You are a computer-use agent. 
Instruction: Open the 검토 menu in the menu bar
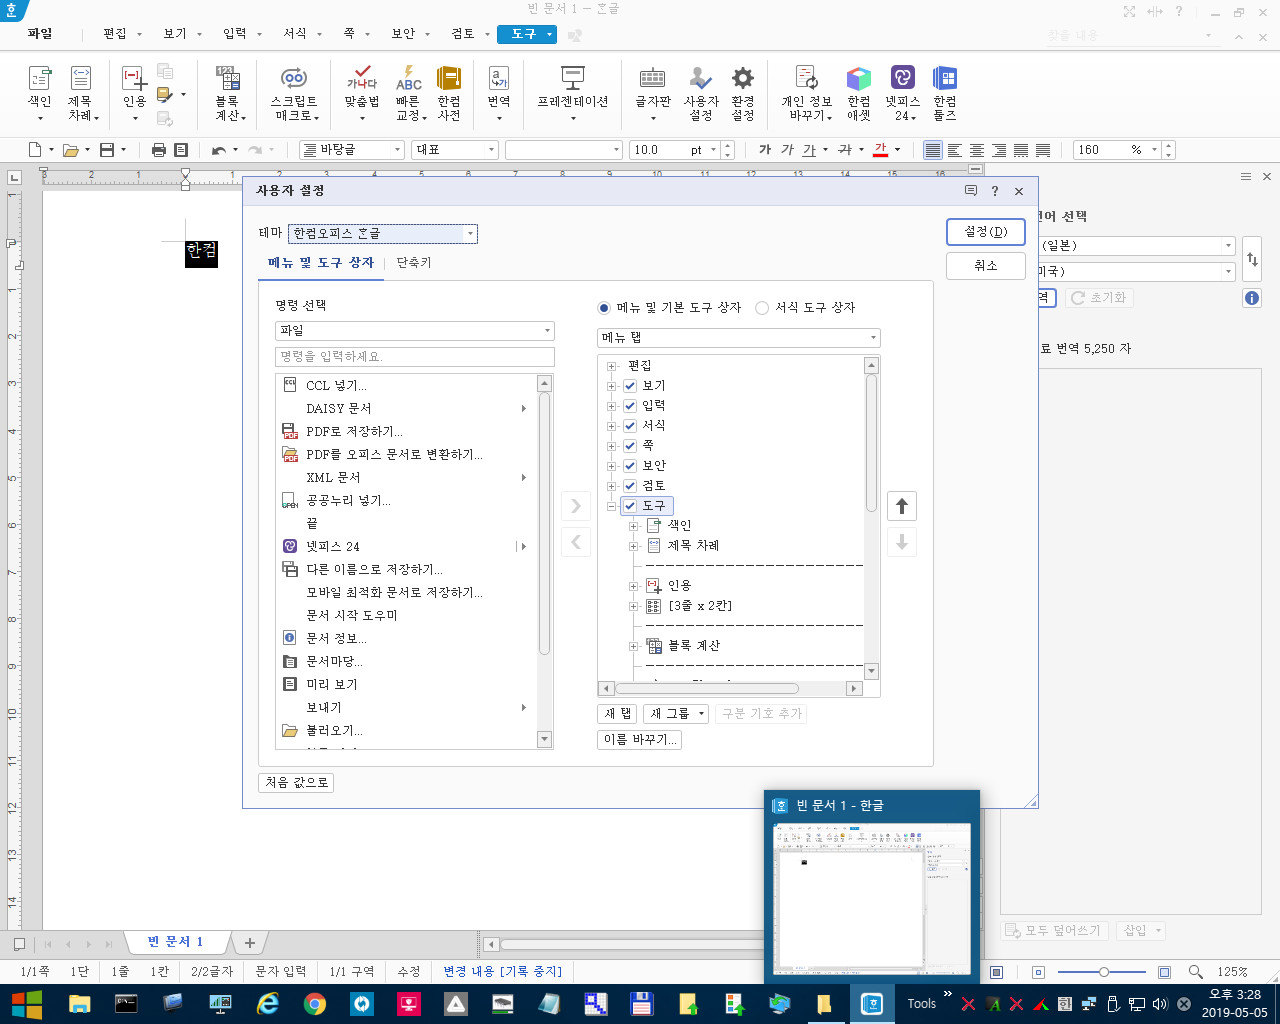click(x=463, y=34)
